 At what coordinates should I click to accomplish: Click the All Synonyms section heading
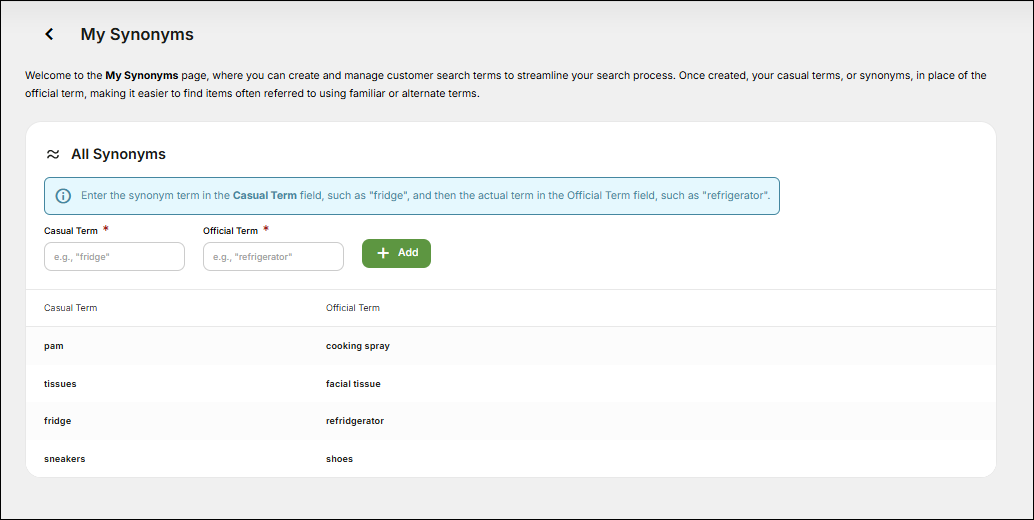(118, 155)
